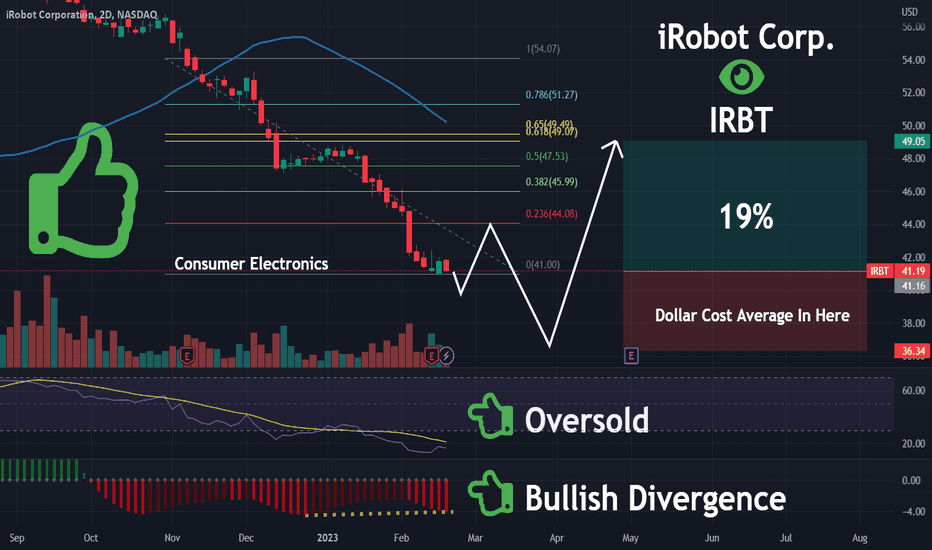
Task: Click 44.00 on the price scale
Action: 914,224
